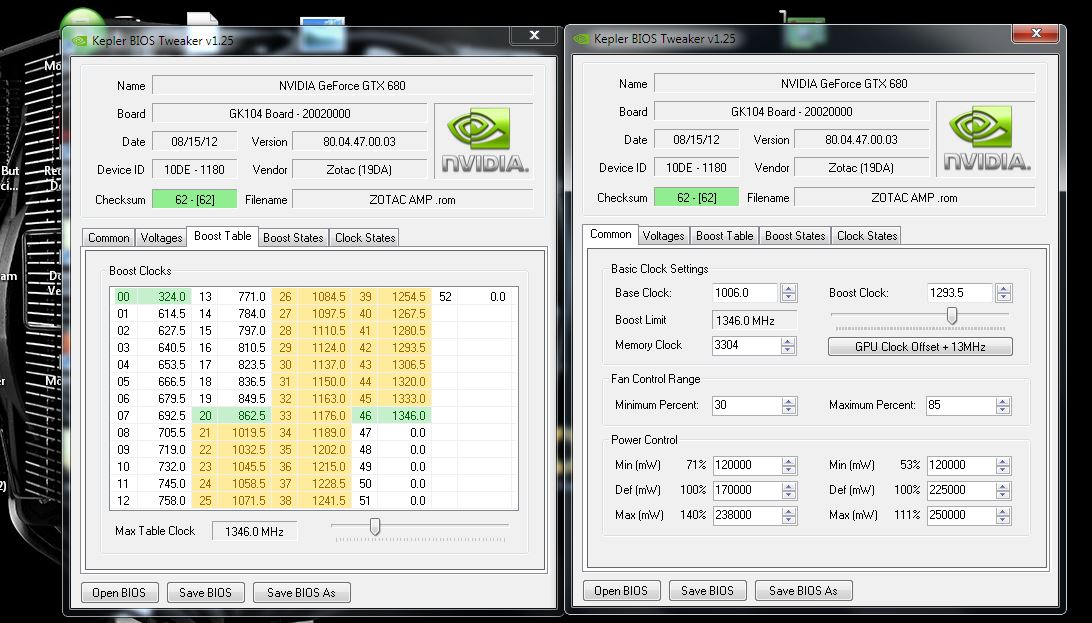Click Version field in left window

tap(359, 141)
